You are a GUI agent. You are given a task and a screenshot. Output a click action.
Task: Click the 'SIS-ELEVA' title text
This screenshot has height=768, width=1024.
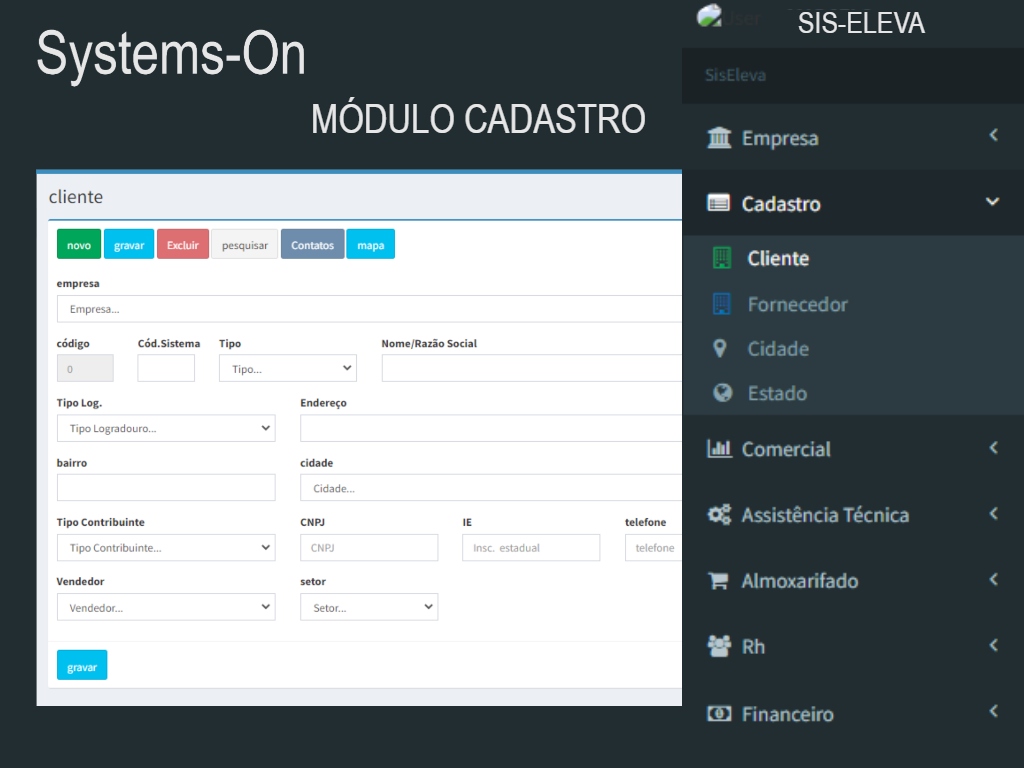(861, 24)
